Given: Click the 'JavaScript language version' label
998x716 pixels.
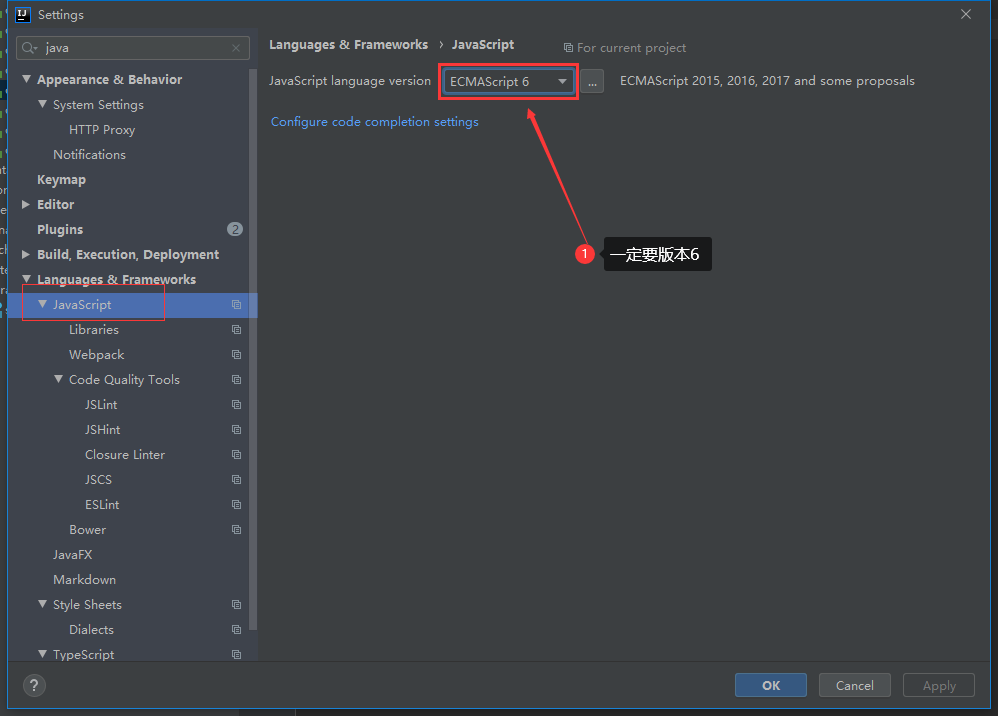Looking at the screenshot, I should tap(349, 81).
